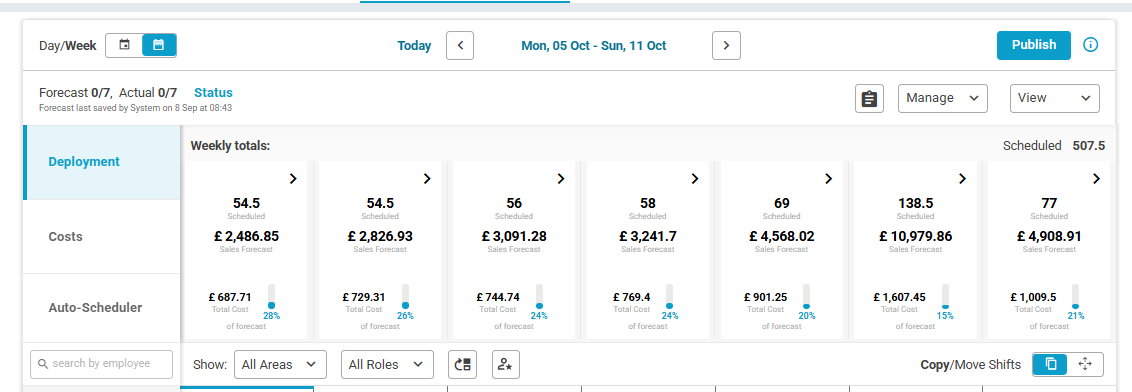1132x392 pixels.
Task: Open the View dropdown
Action: (1055, 98)
